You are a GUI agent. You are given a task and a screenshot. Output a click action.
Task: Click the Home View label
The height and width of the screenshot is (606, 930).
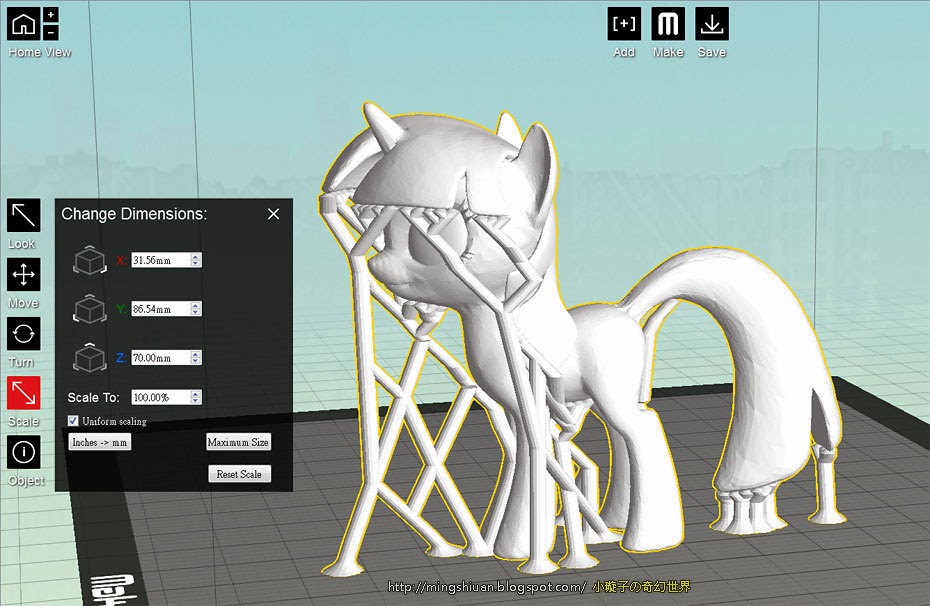[x=40, y=52]
